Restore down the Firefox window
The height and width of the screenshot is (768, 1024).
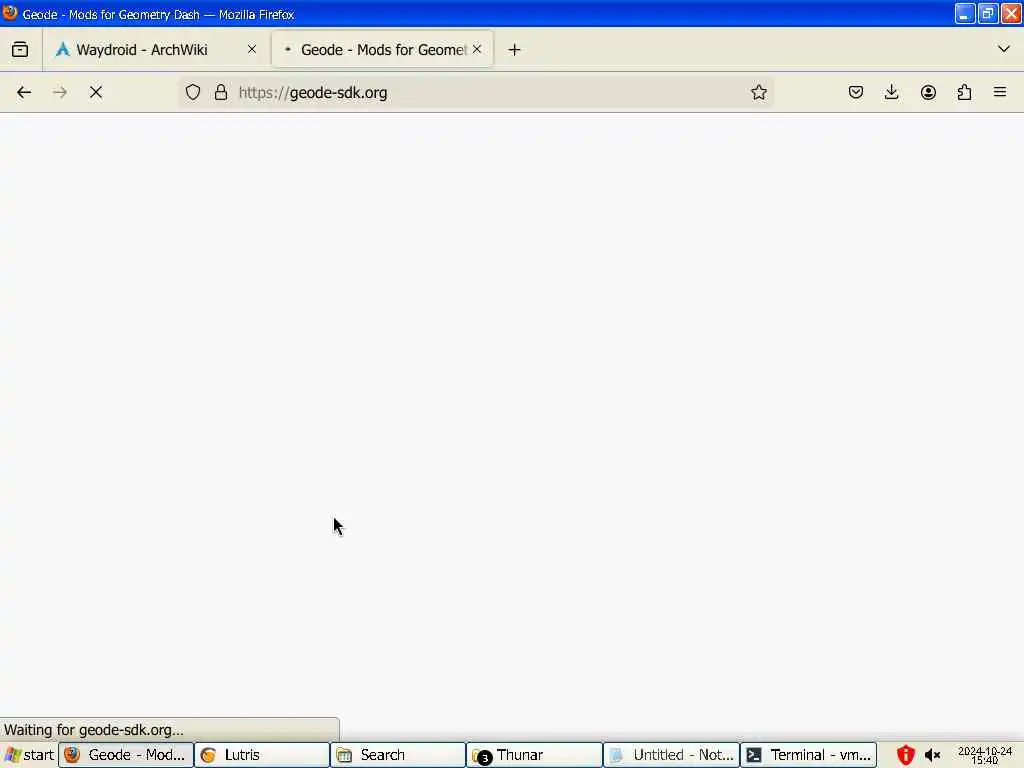988,14
